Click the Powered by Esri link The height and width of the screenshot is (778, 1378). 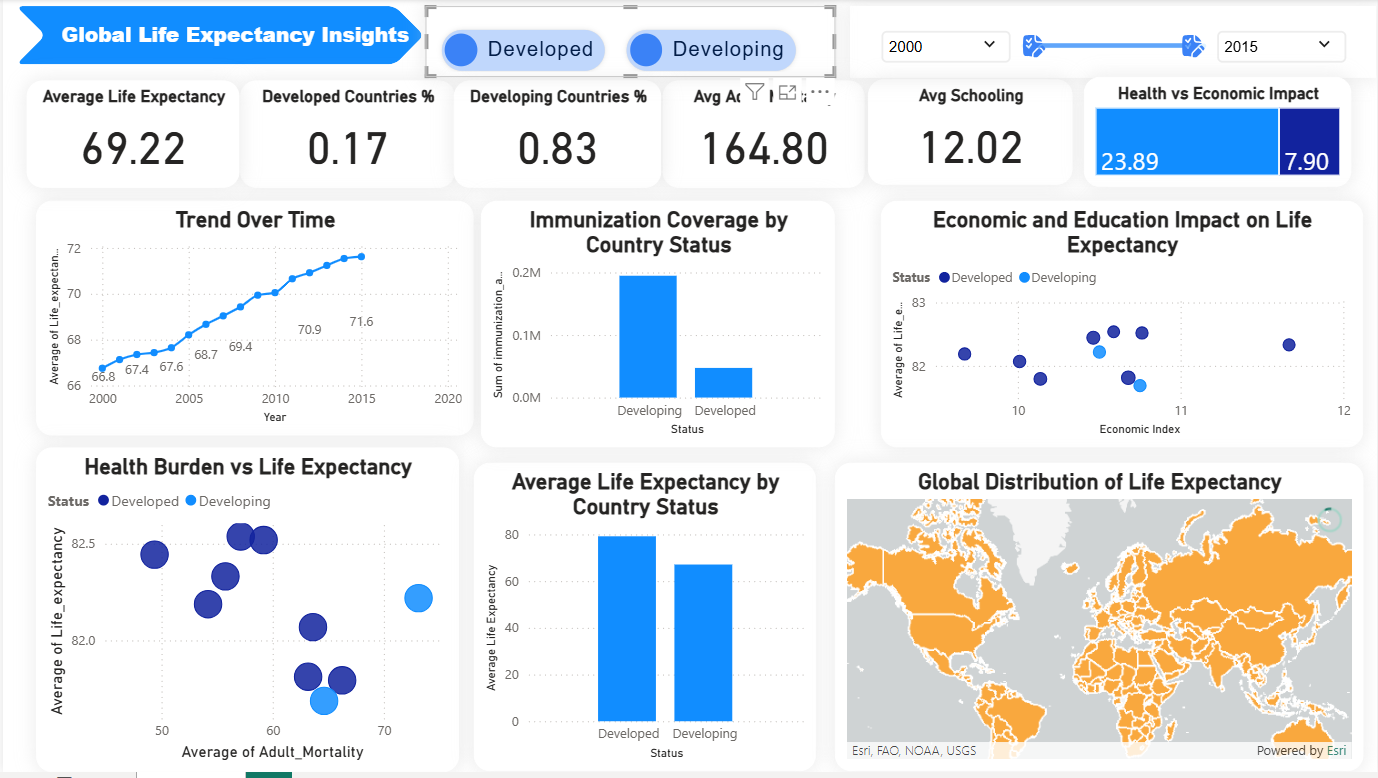1336,750
